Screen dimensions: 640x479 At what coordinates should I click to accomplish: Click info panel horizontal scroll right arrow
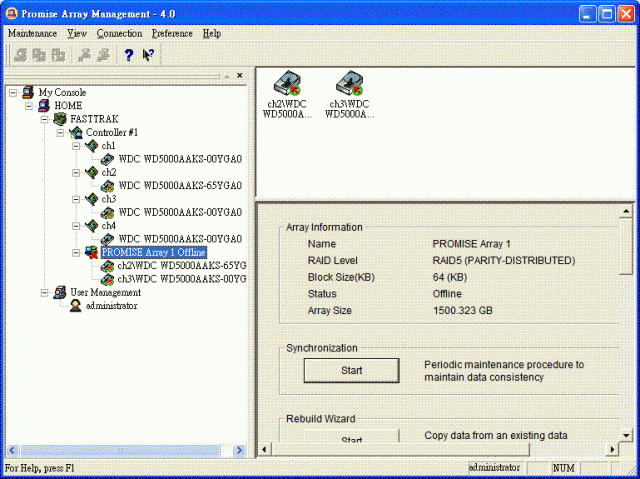point(612,450)
